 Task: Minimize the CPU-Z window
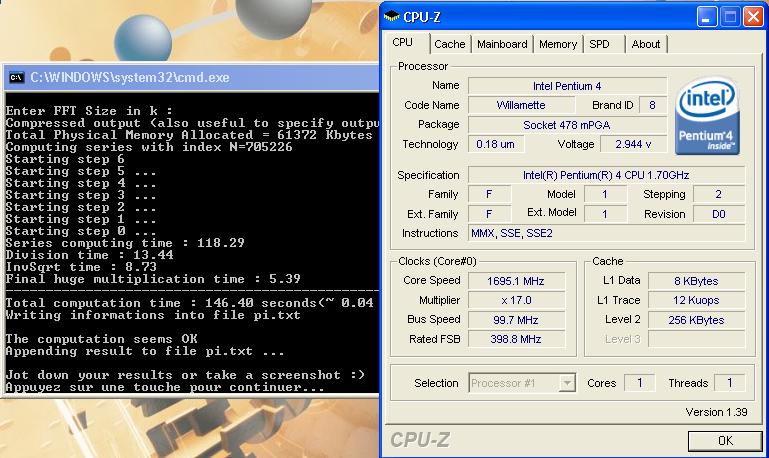pos(706,17)
